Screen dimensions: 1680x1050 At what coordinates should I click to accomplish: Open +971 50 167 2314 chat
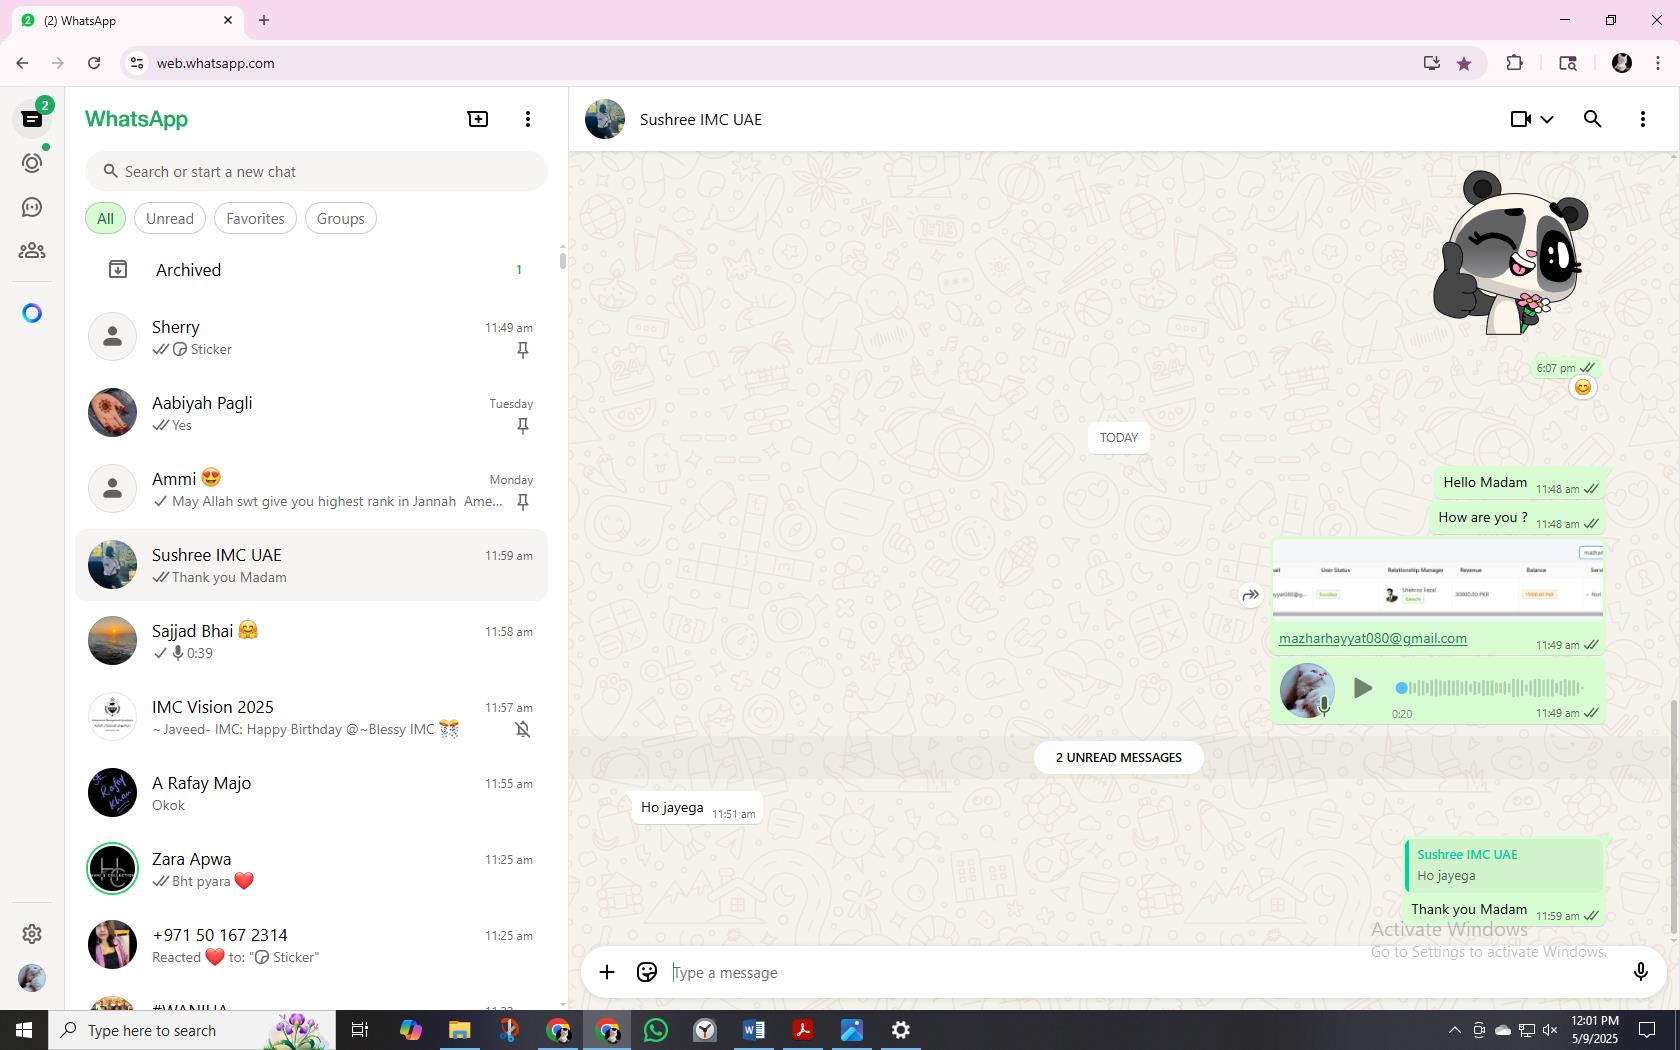(x=312, y=945)
